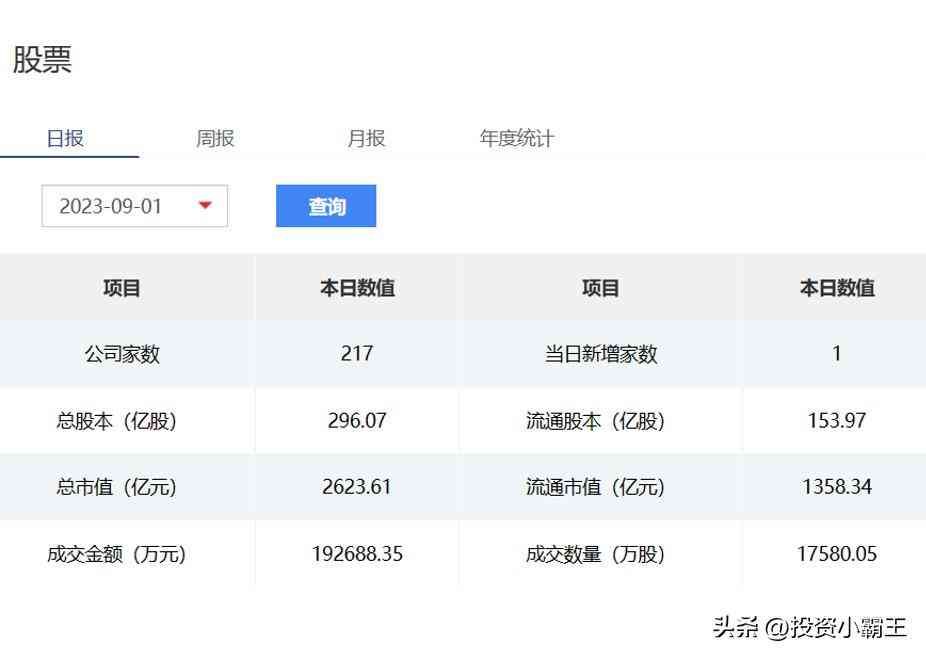This screenshot has width=926, height=658.
Task: Expand the date picker red arrow
Action: [x=205, y=206]
